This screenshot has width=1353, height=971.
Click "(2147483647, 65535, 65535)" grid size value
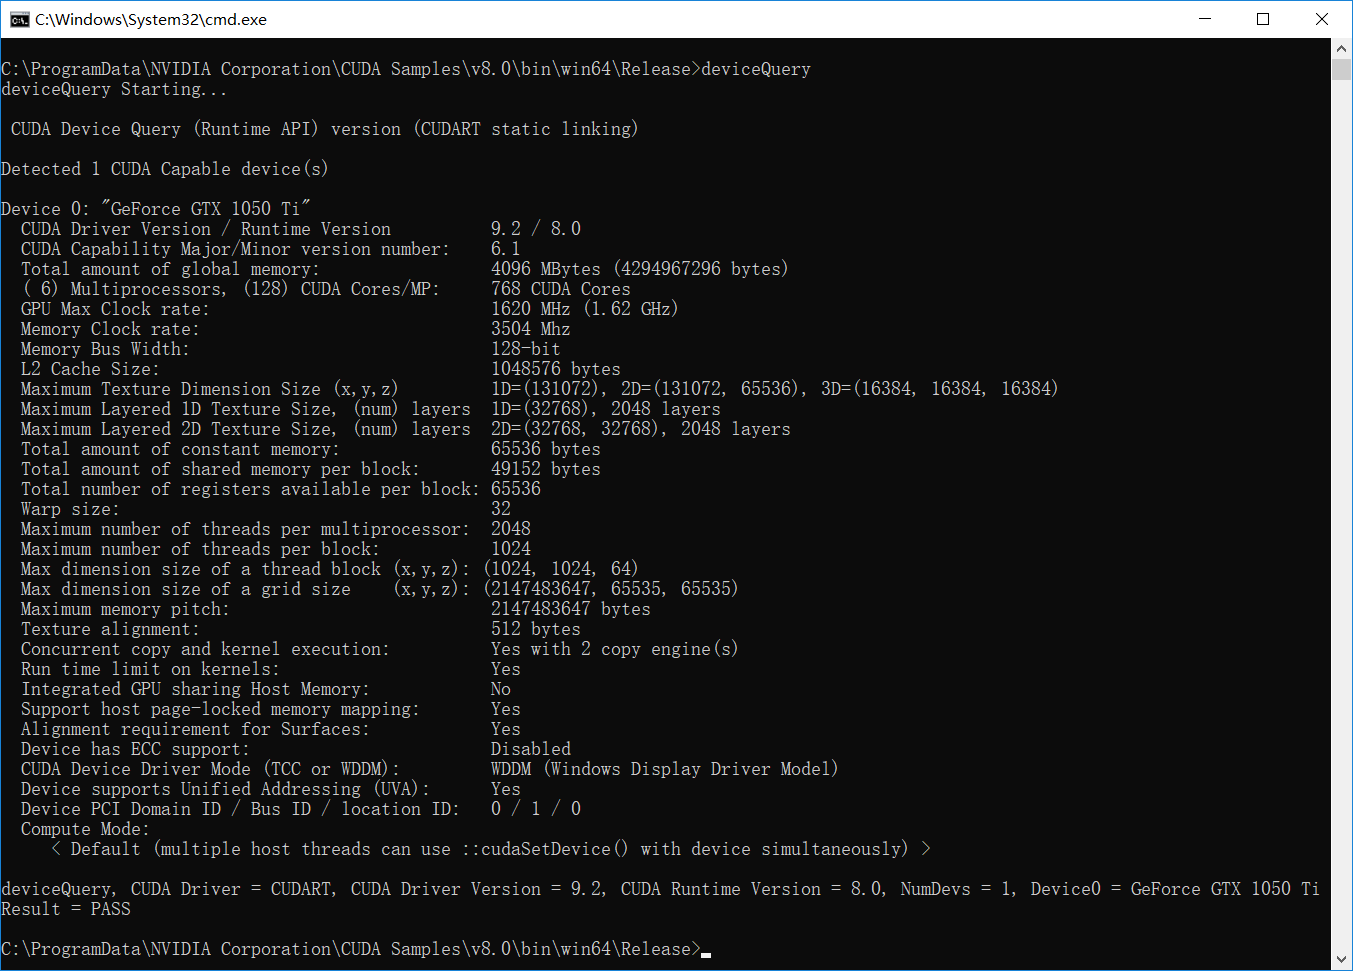[x=611, y=589]
